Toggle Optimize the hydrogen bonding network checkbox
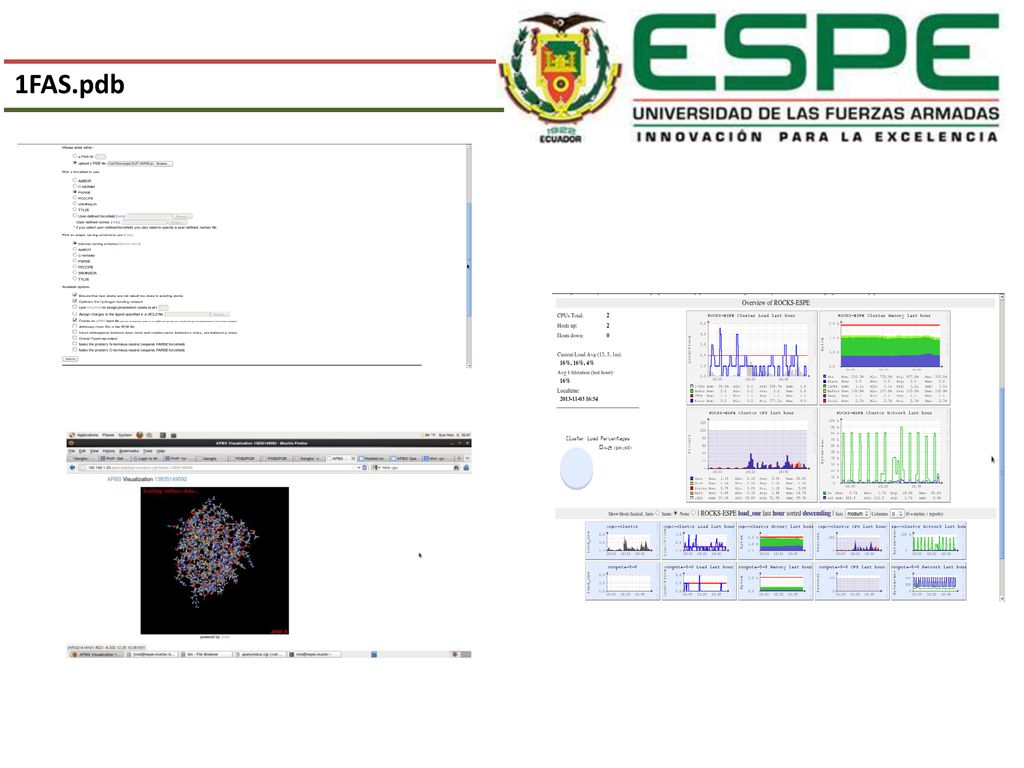The width and height of the screenshot is (1024, 768). pyautogui.click(x=74, y=301)
